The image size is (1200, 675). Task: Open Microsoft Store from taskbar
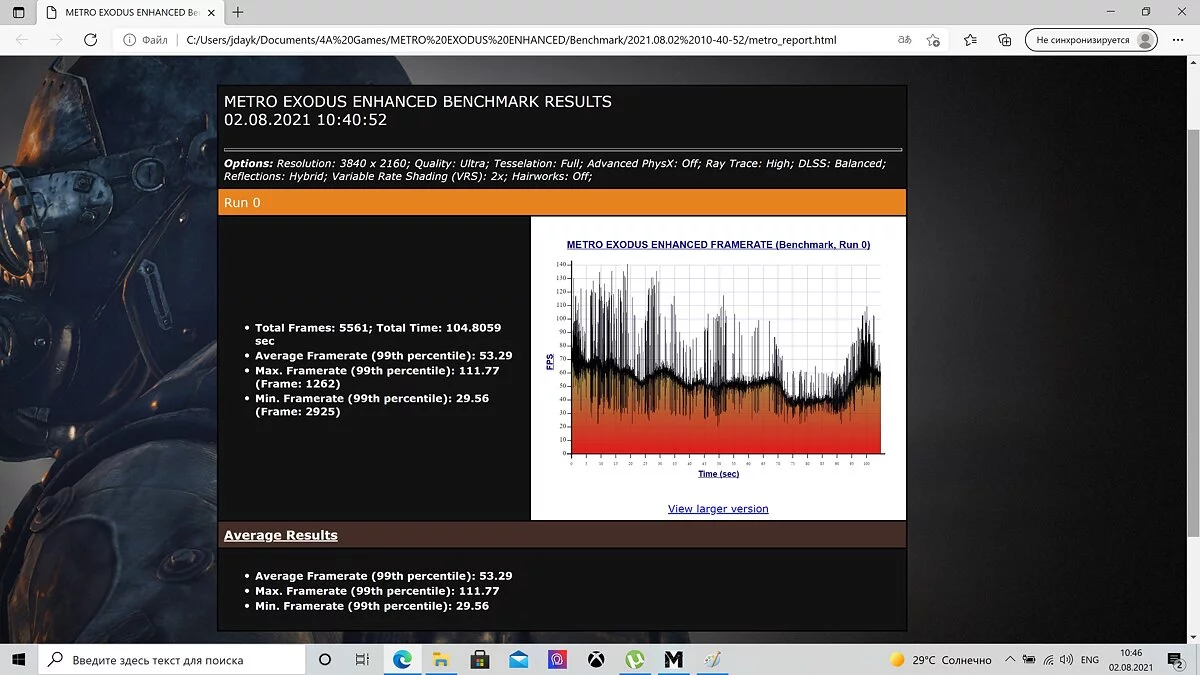[479, 660]
